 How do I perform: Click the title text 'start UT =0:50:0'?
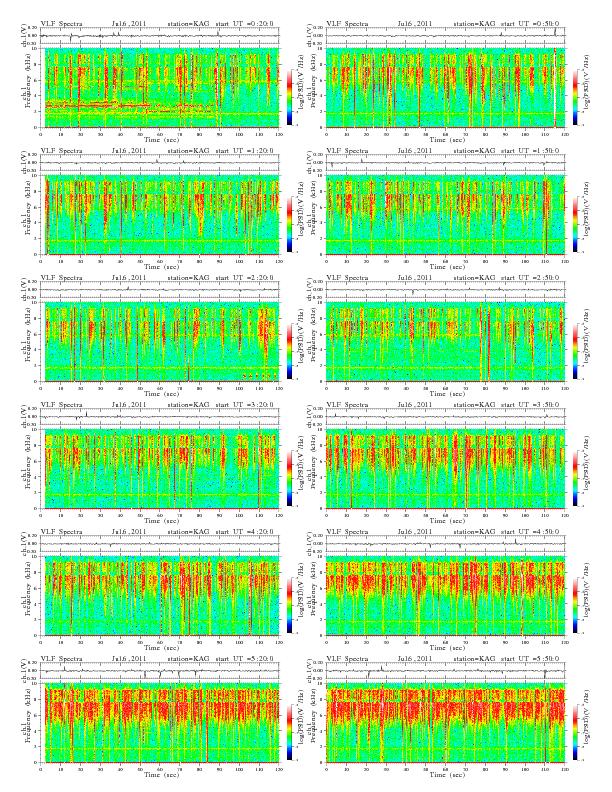click(x=531, y=23)
